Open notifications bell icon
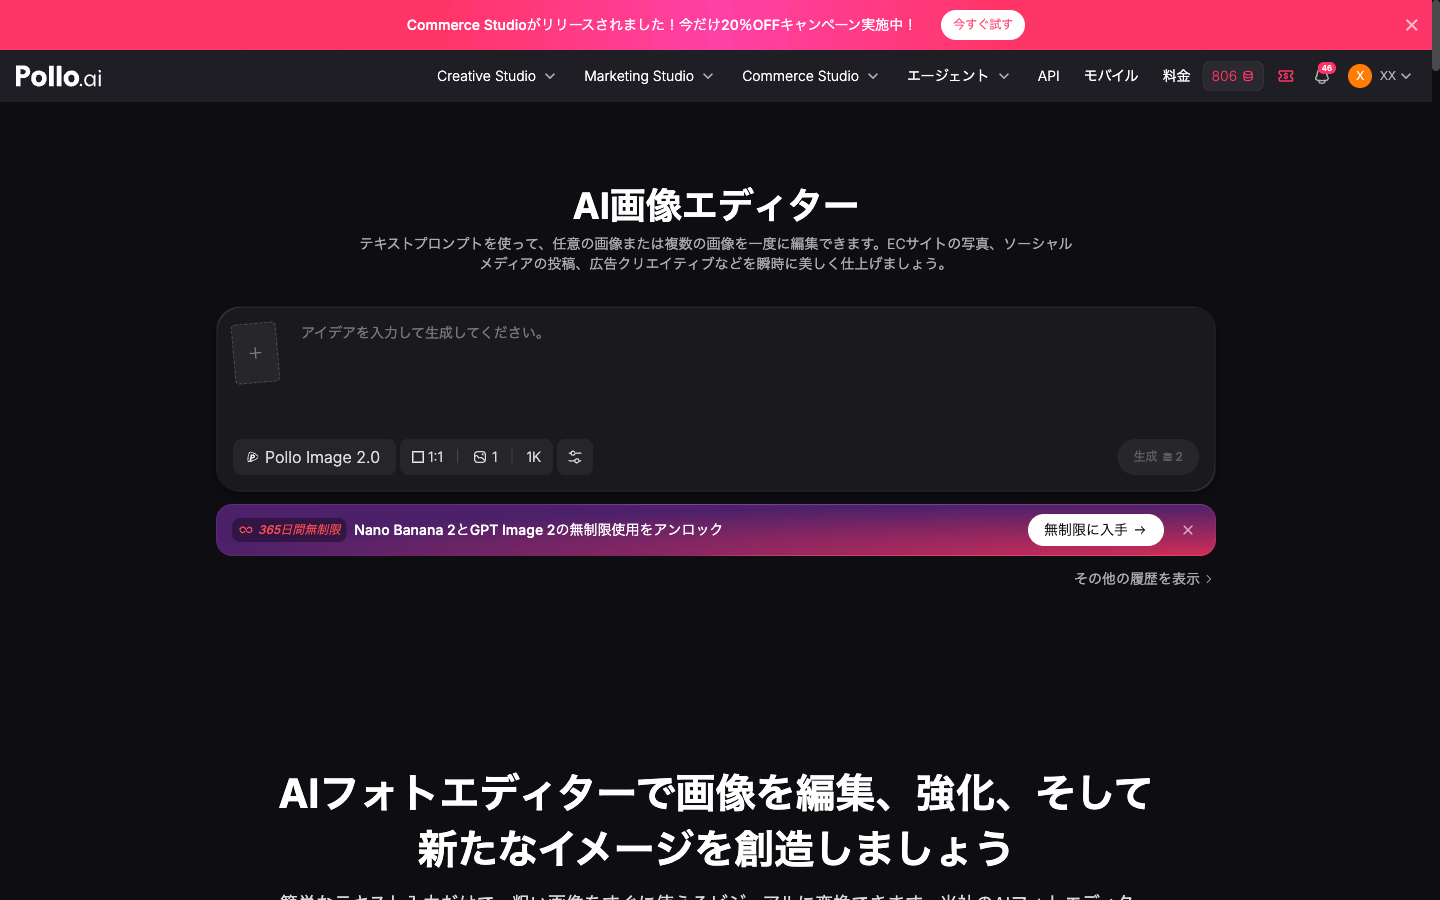Viewport: 1440px width, 900px height. click(x=1322, y=76)
